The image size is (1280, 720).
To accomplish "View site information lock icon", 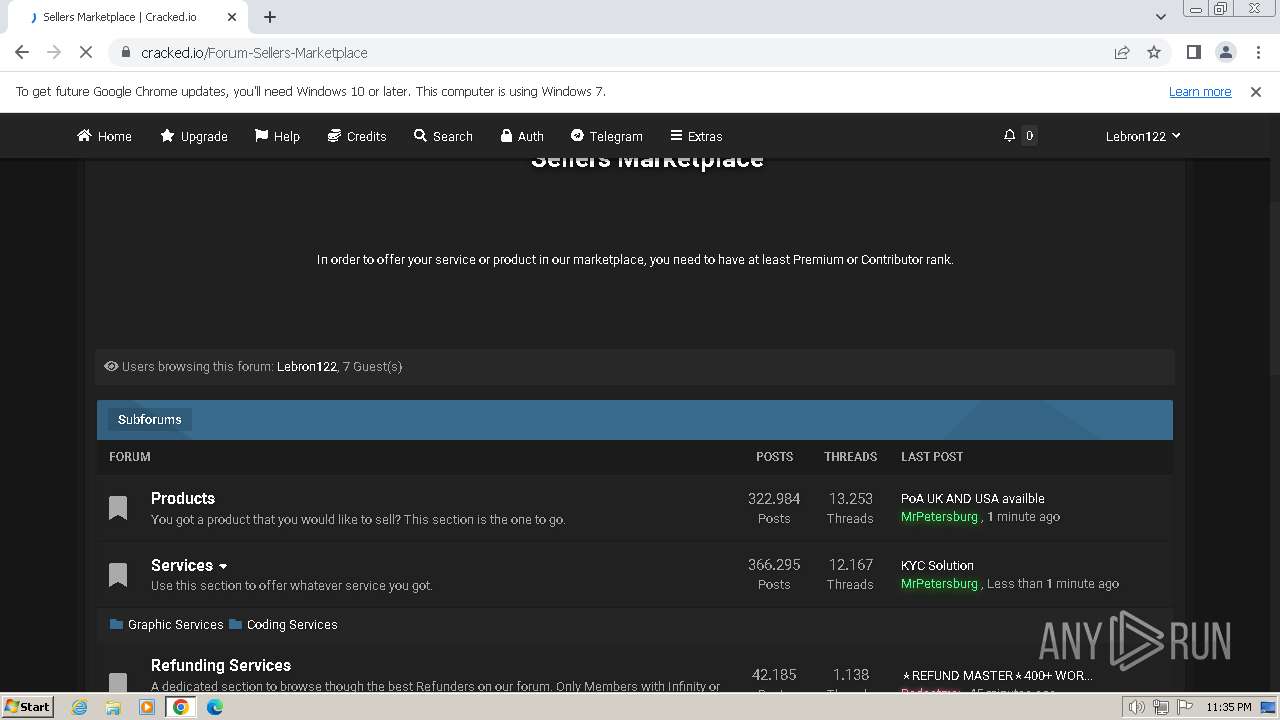I will pyautogui.click(x=125, y=52).
